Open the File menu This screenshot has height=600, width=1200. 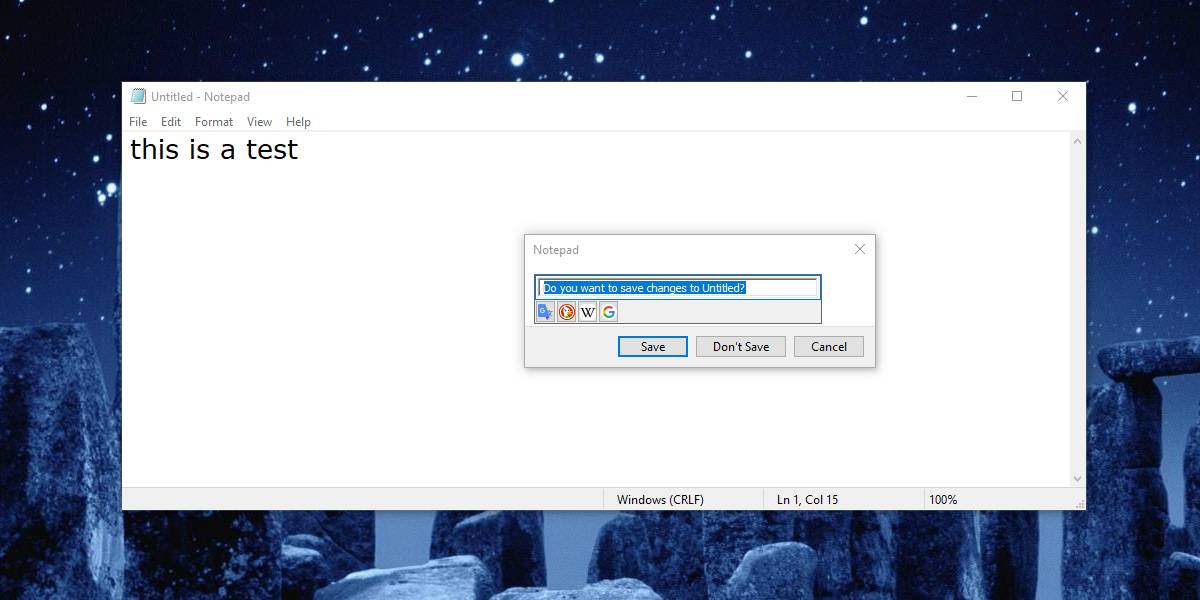coord(138,122)
